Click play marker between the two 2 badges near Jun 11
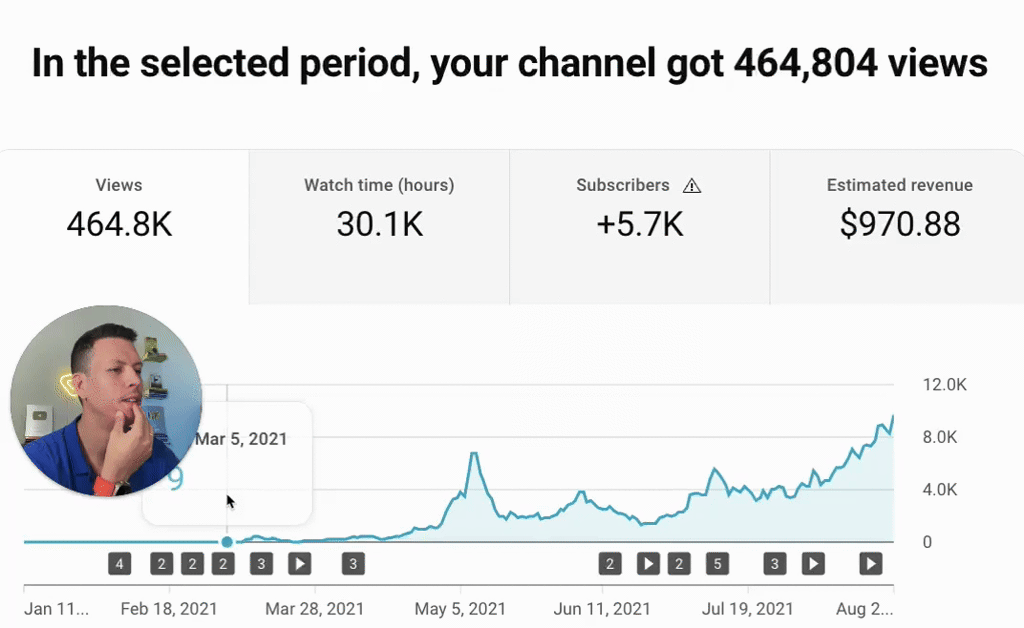 tap(648, 564)
